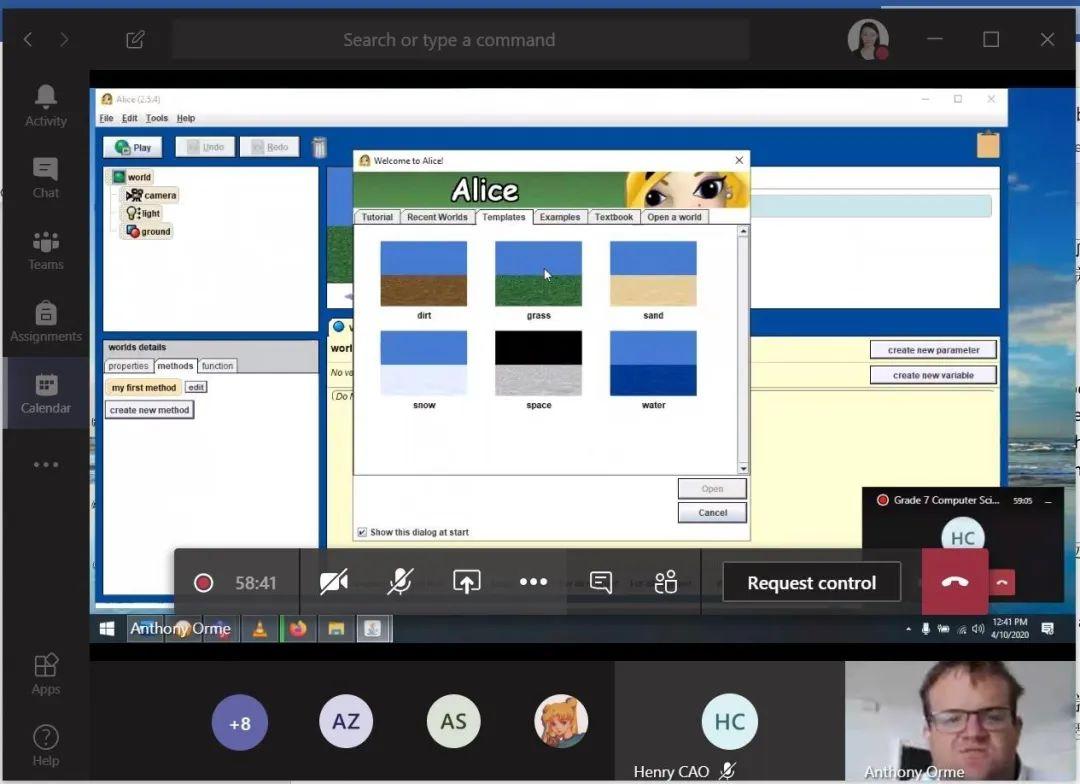Open Assignments in the Teams sidebar
Image resolution: width=1080 pixels, height=784 pixels.
click(45, 322)
